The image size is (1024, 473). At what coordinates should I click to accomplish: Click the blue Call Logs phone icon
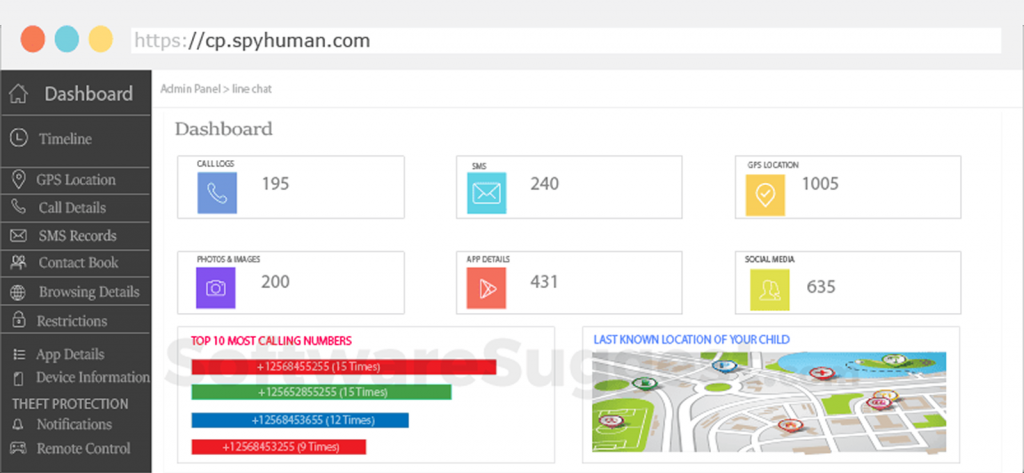[x=217, y=193]
